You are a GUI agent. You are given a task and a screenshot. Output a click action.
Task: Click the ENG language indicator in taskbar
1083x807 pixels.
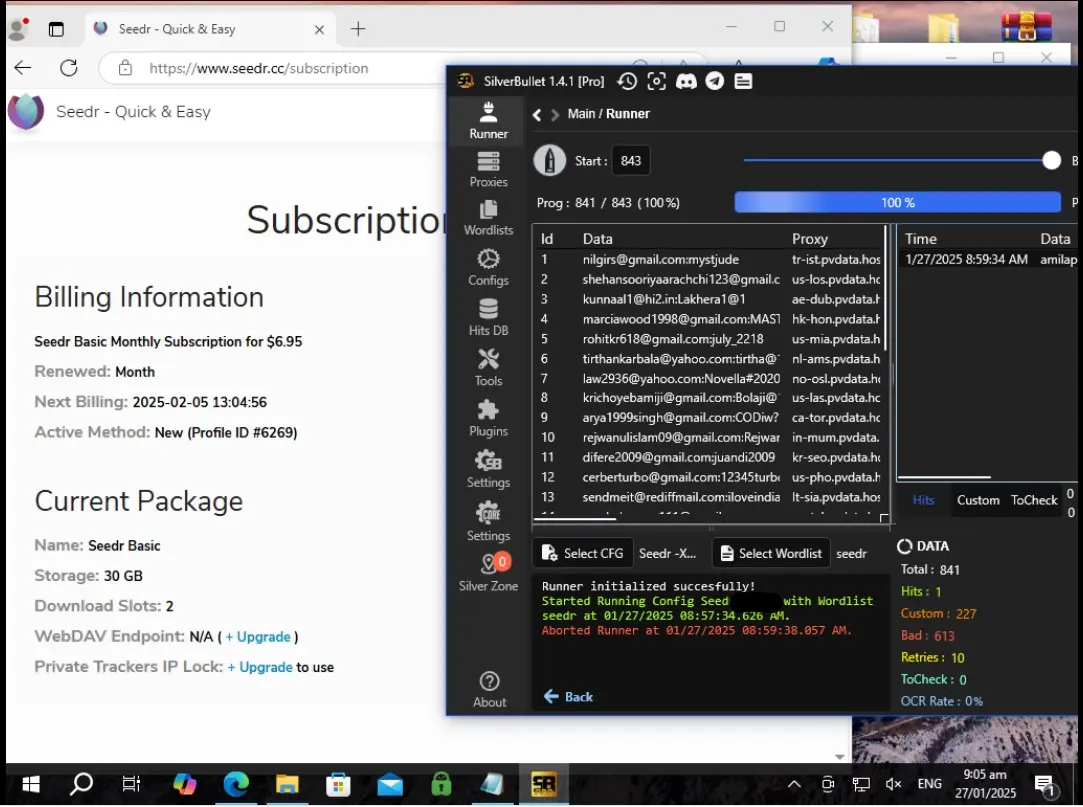[x=930, y=784]
